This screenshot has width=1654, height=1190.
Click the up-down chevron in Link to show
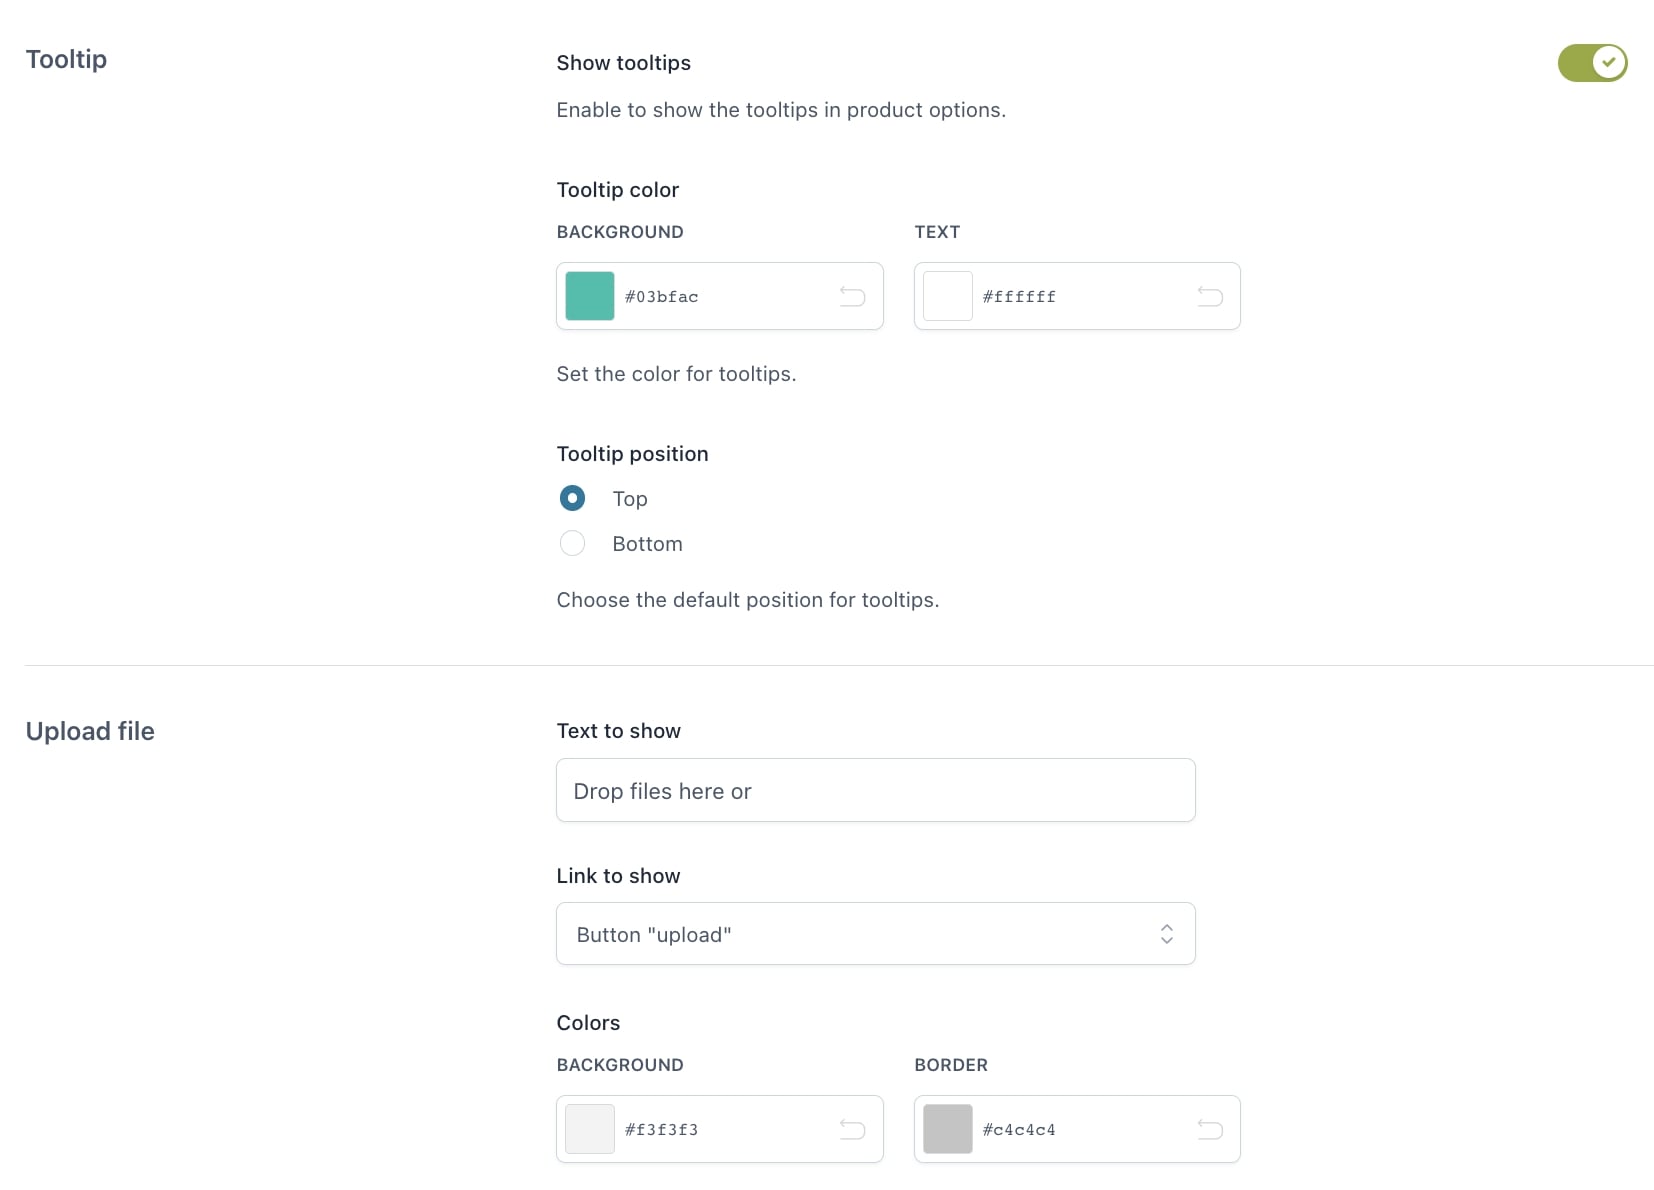[x=1166, y=934]
